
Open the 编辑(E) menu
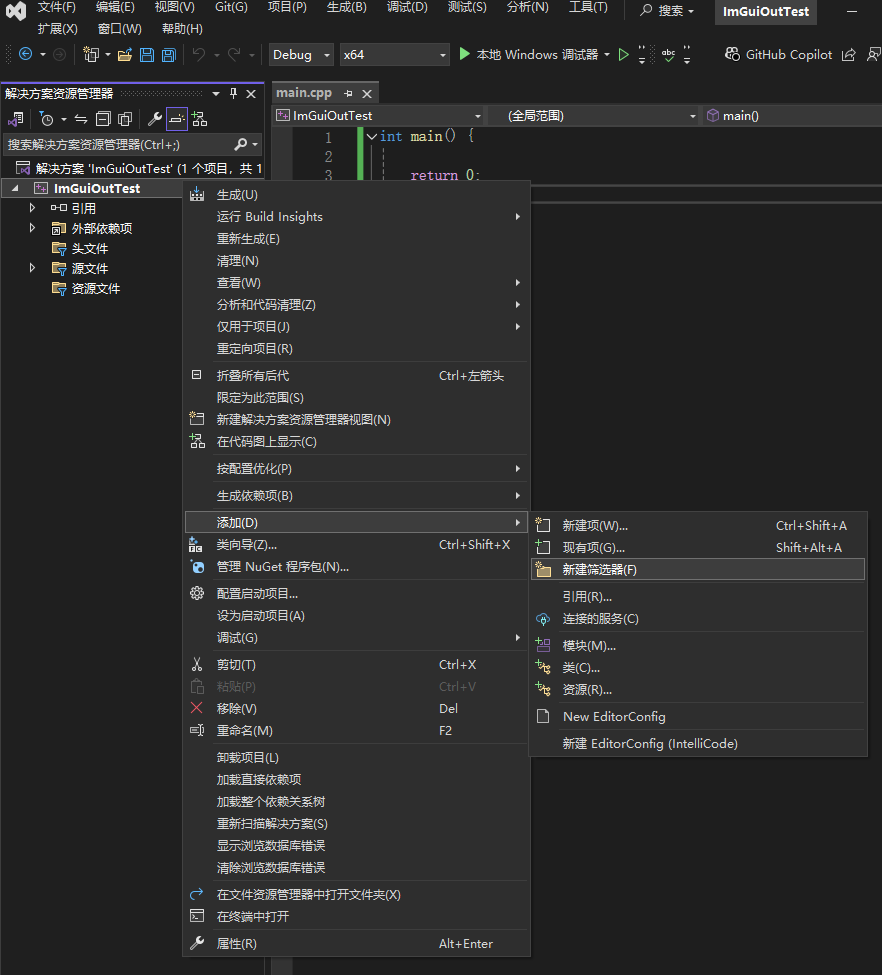[x=115, y=7]
